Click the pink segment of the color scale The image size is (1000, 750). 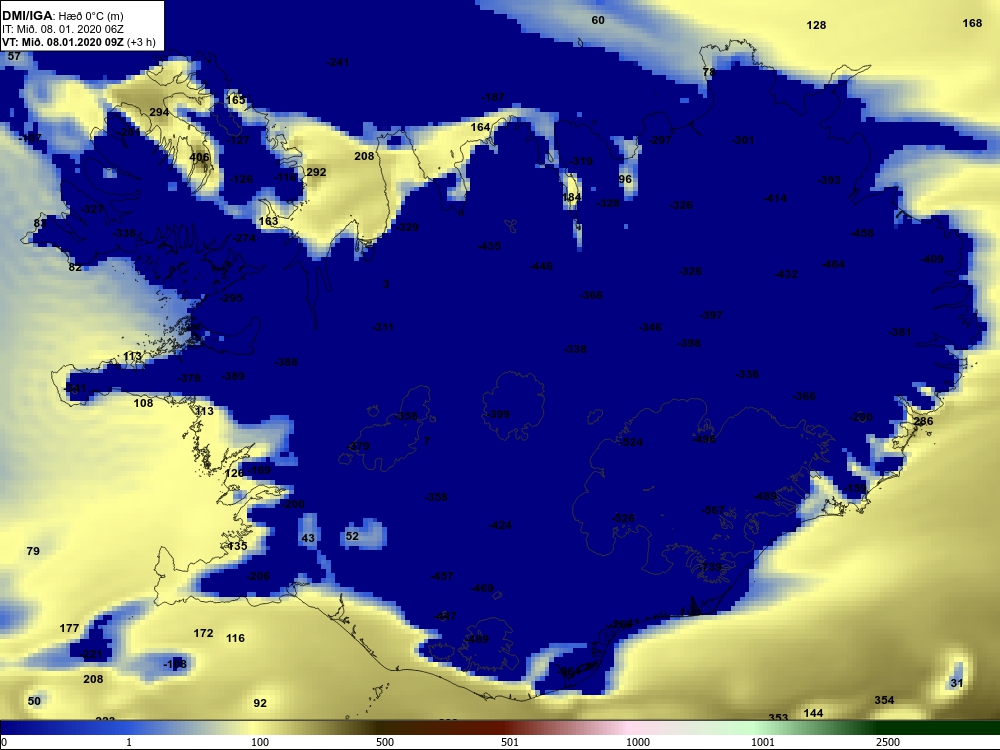tap(631, 727)
